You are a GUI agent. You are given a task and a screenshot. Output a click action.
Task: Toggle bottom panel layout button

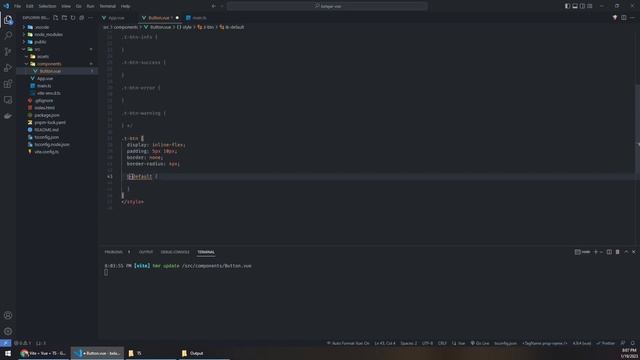[x=575, y=6]
